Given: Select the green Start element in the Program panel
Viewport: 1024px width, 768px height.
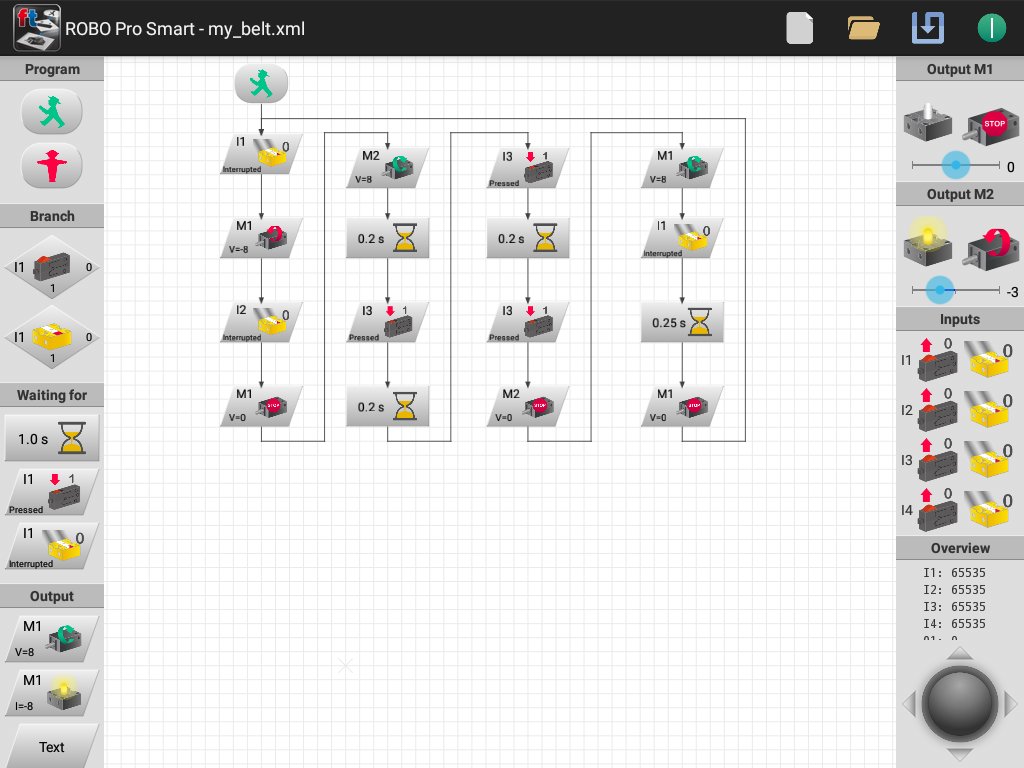Looking at the screenshot, I should coord(52,112).
